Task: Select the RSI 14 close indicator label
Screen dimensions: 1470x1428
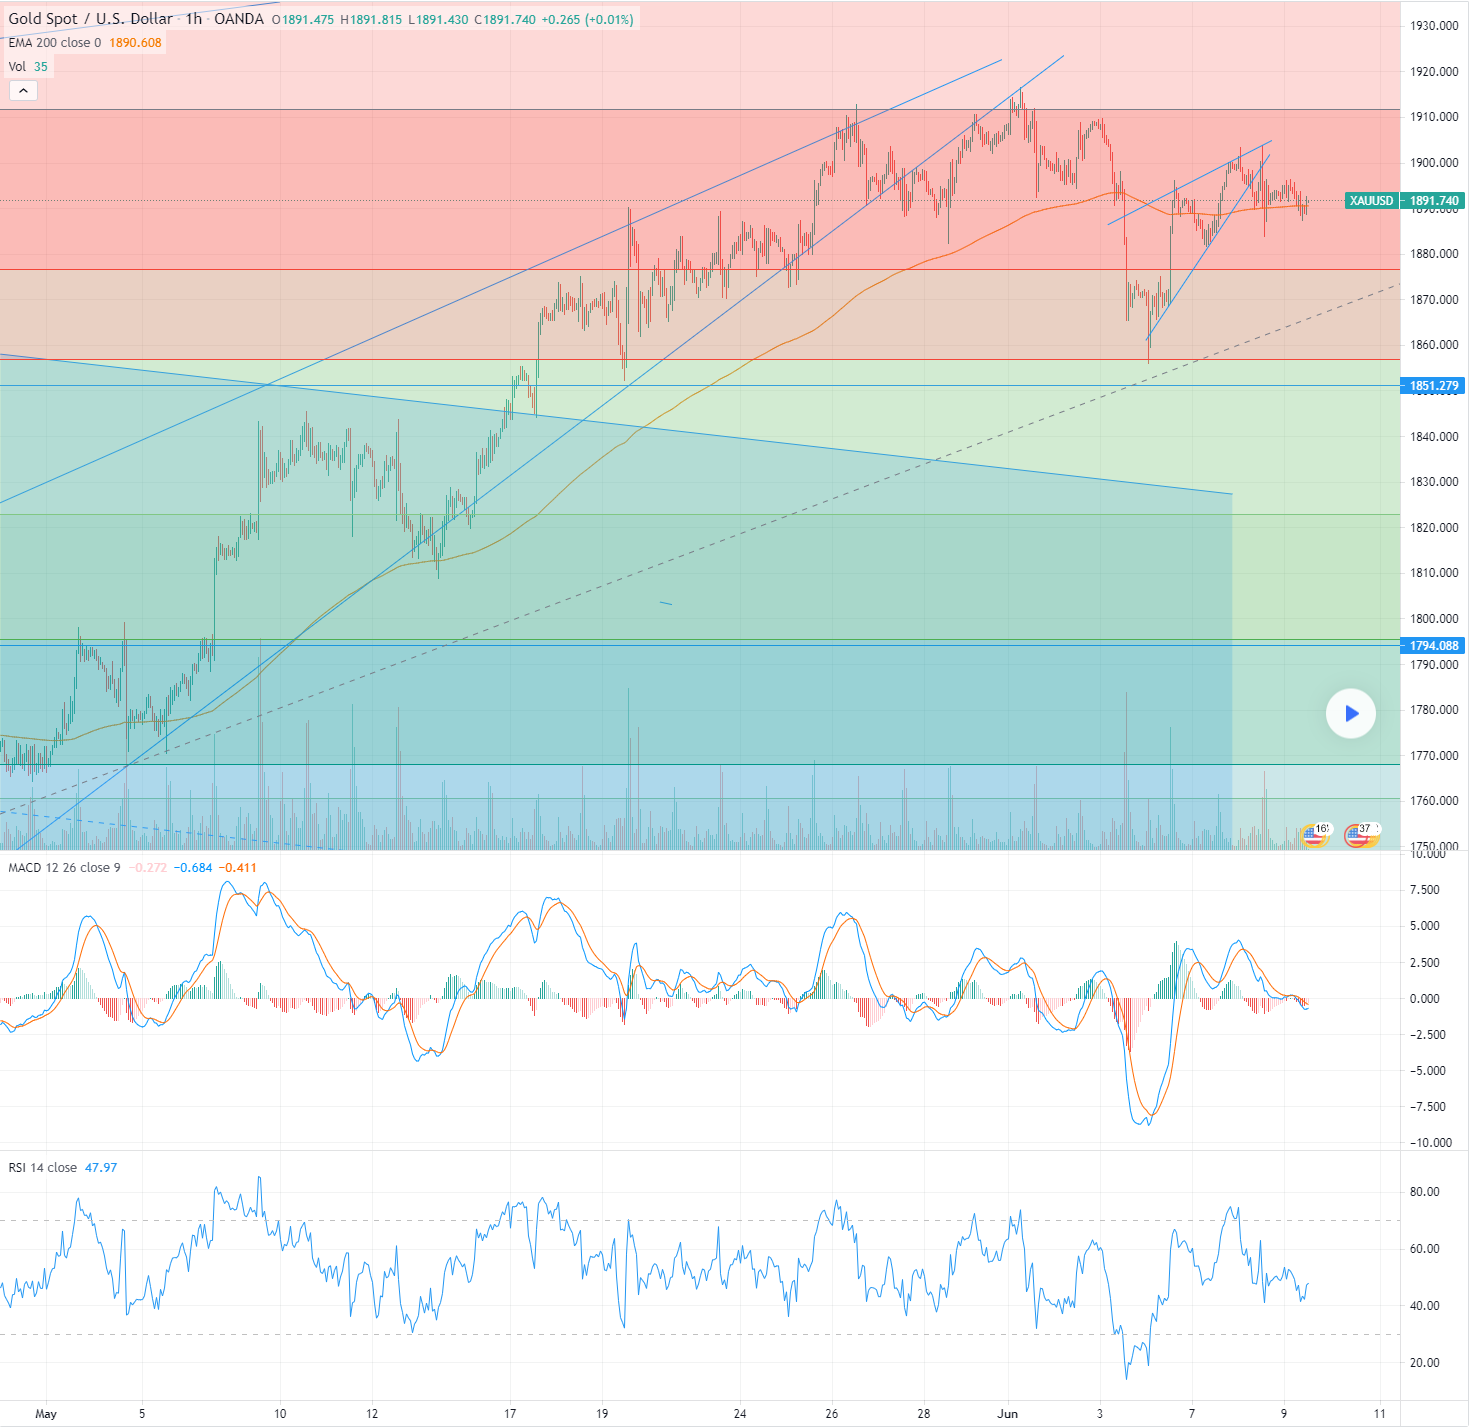Action: coord(43,1168)
